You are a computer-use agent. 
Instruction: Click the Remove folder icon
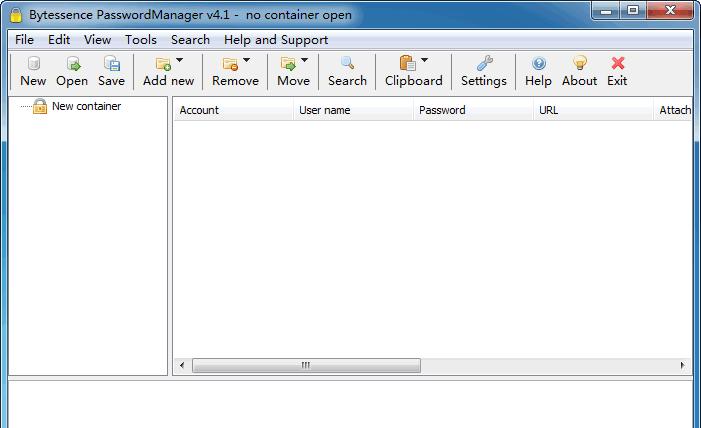point(230,64)
